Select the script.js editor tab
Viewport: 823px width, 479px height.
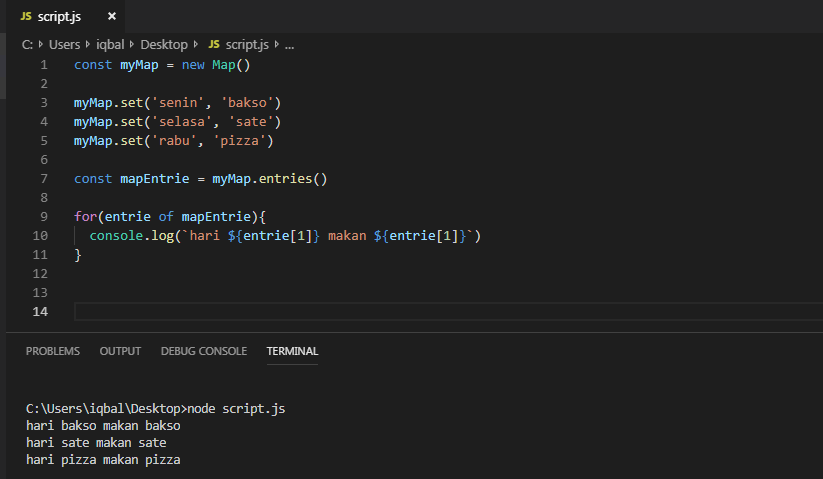(66, 16)
